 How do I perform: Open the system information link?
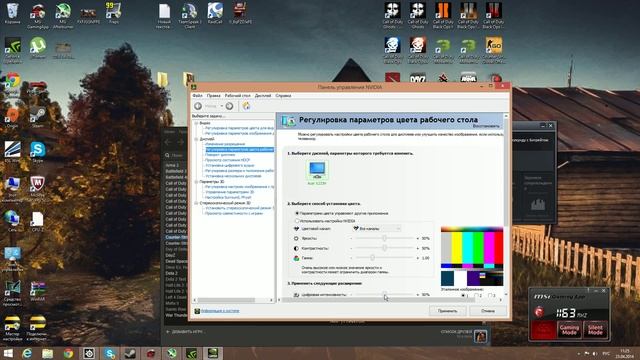[220, 311]
